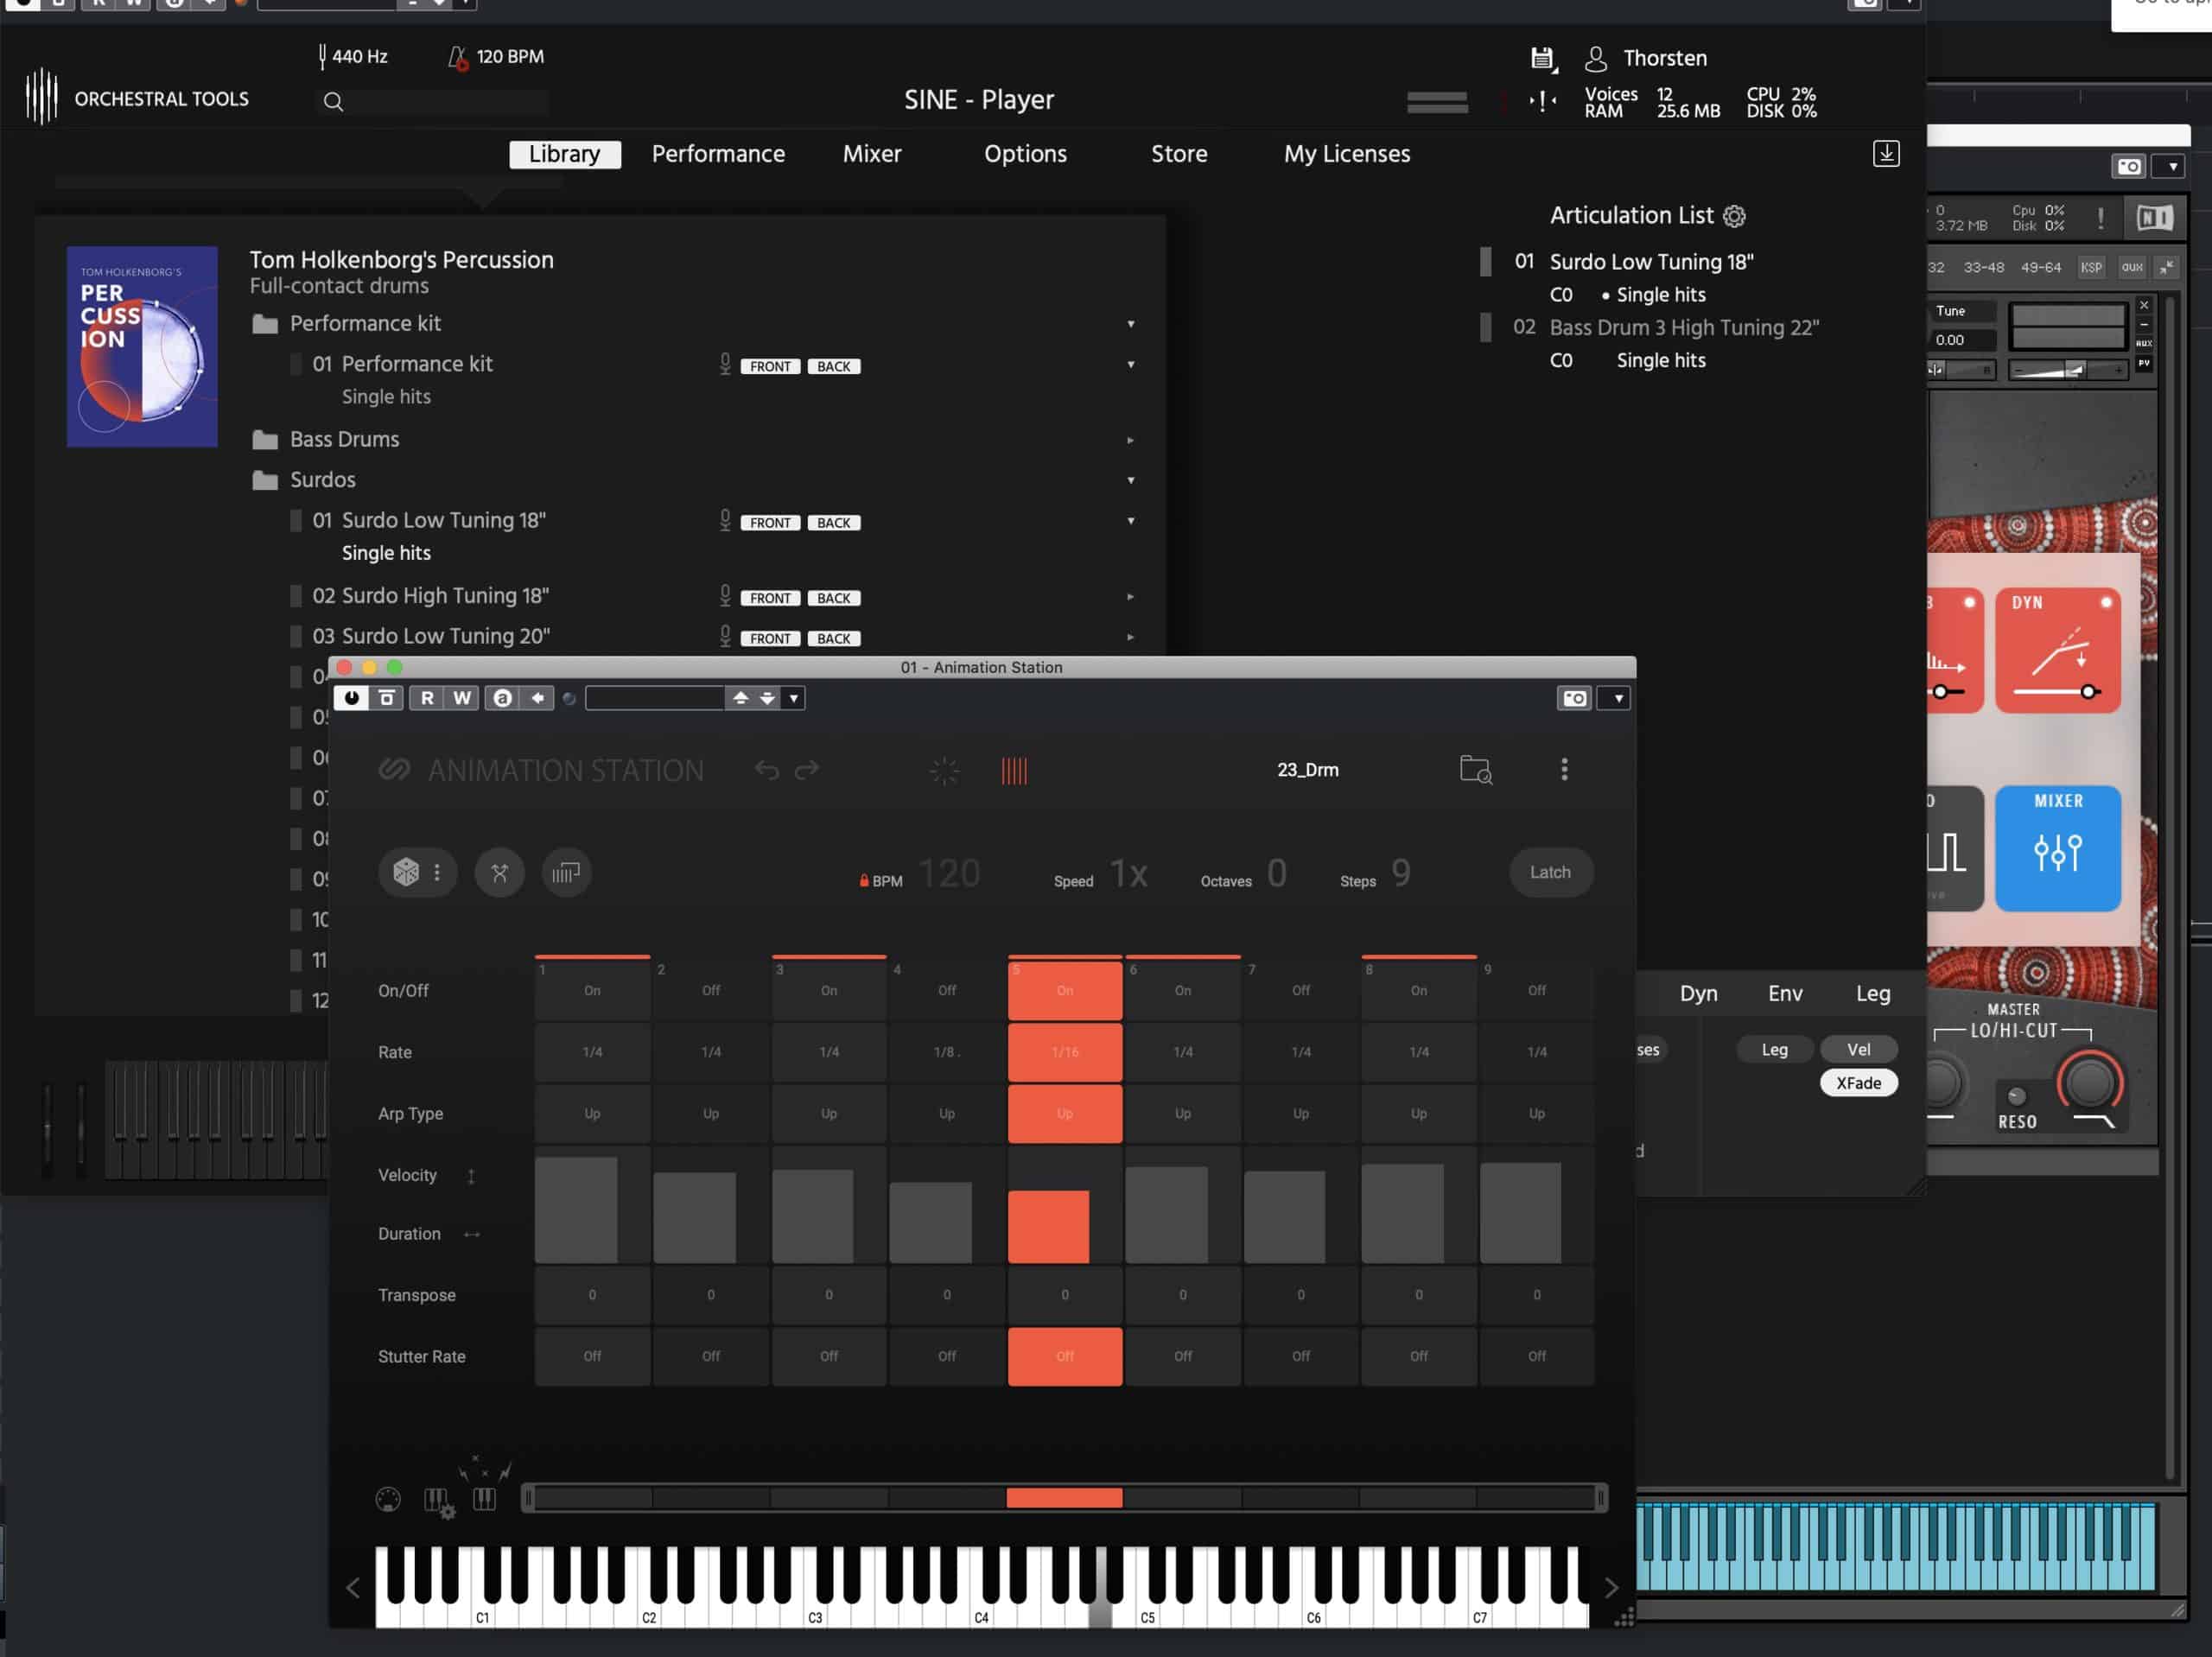Toggle step 1 On/Off cell
The image size is (2212, 1657).
[x=592, y=990]
